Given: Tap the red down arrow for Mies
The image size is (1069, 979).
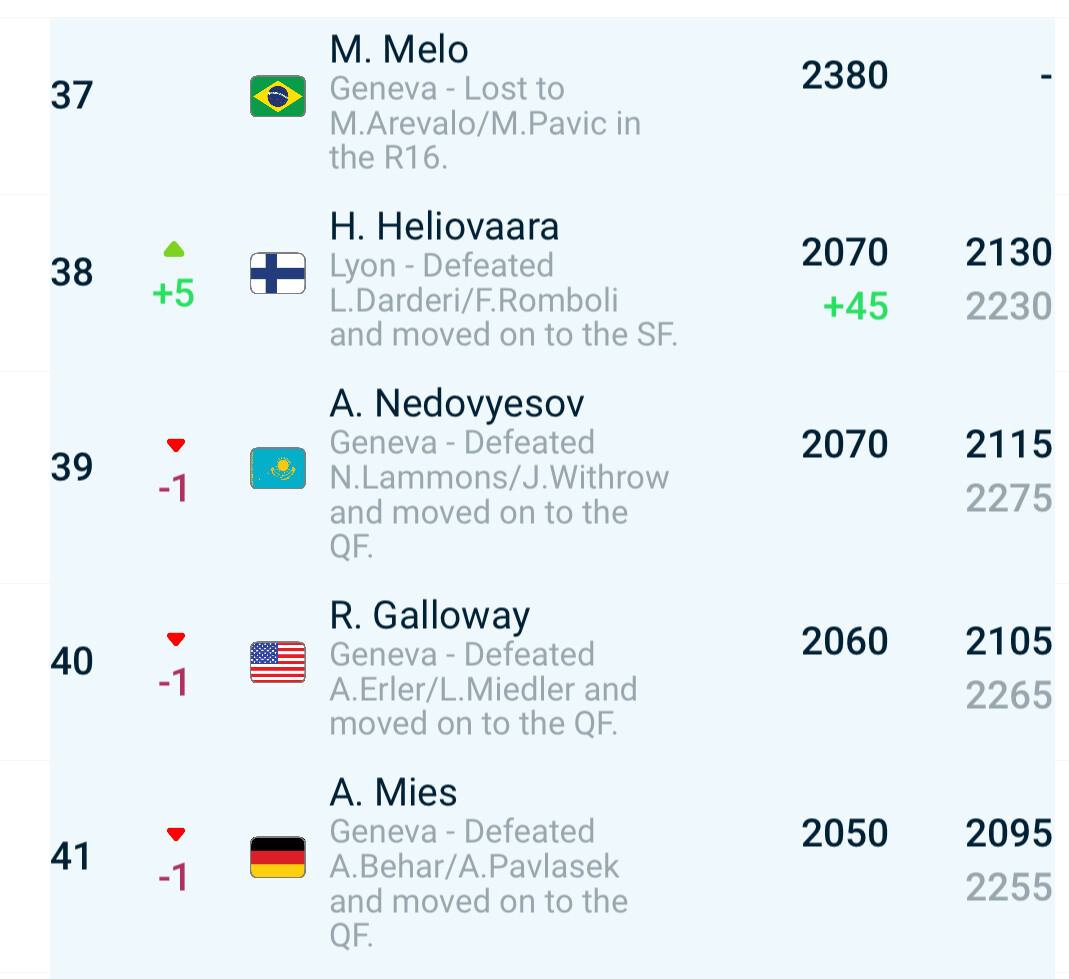Looking at the screenshot, I should pos(176,834).
